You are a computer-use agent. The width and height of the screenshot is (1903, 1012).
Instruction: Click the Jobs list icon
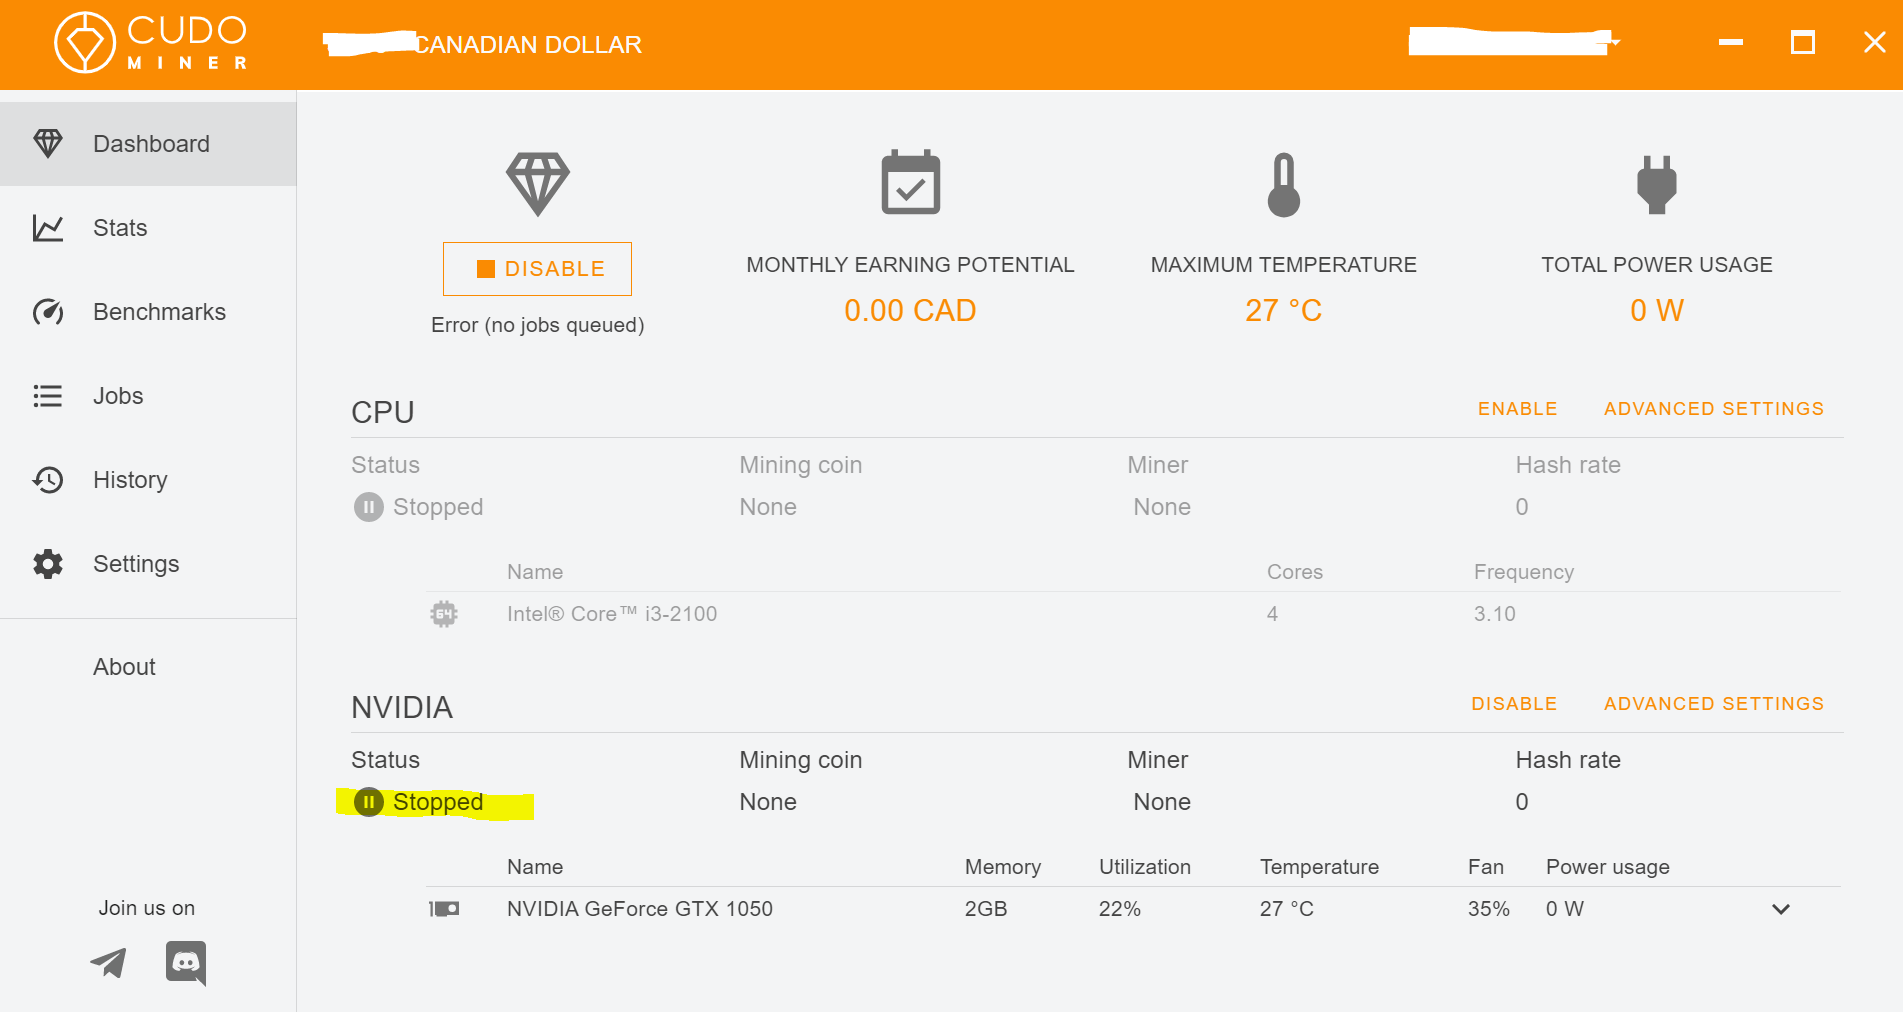click(48, 396)
